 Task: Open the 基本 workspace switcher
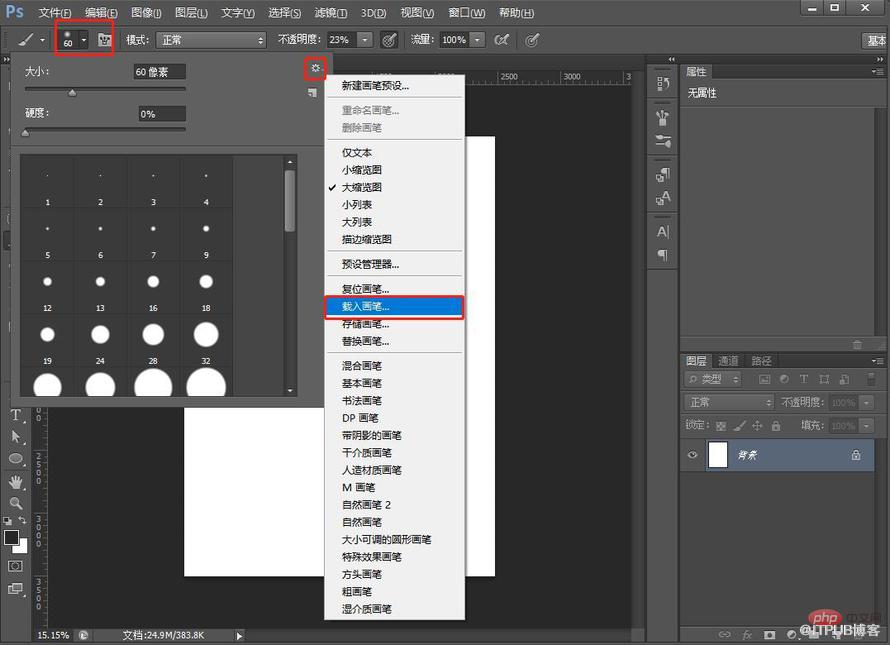(x=876, y=40)
